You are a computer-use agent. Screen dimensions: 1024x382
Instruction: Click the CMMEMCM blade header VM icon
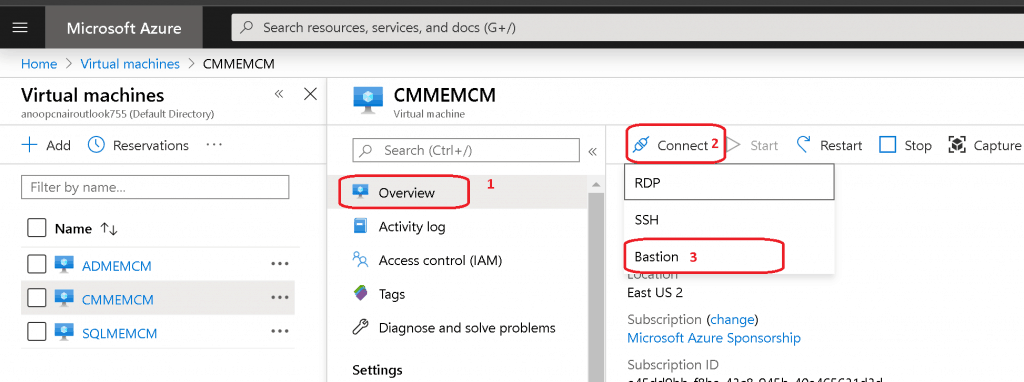[368, 100]
